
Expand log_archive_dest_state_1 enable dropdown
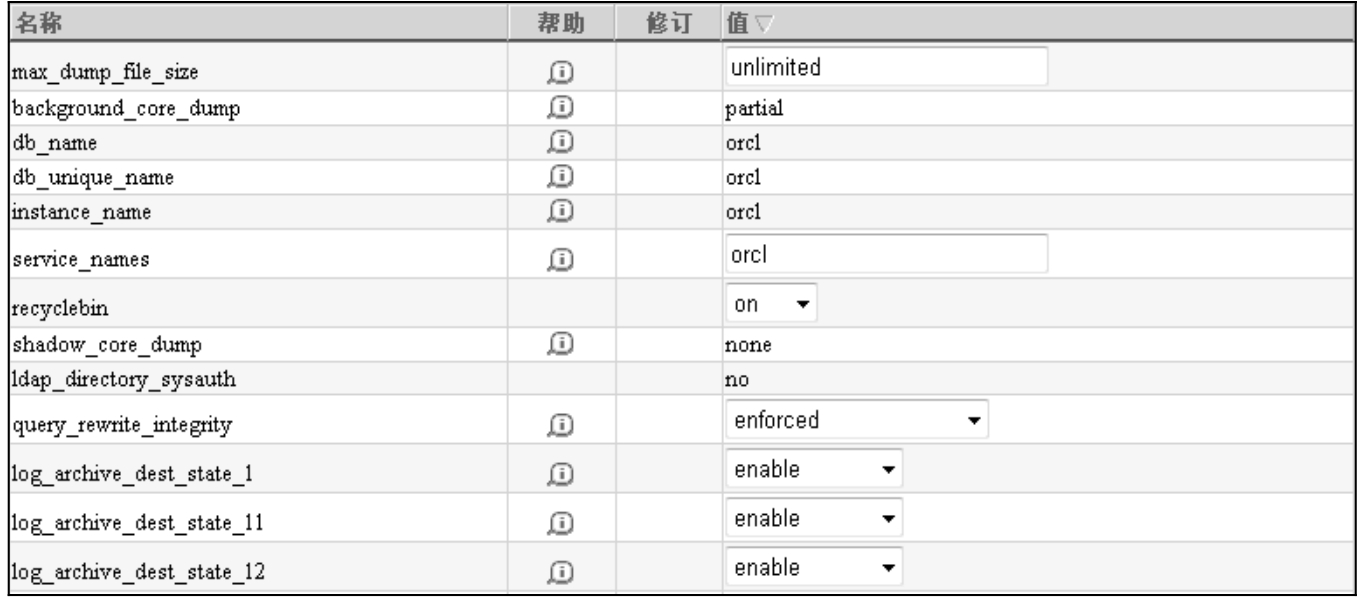[x=814, y=469]
